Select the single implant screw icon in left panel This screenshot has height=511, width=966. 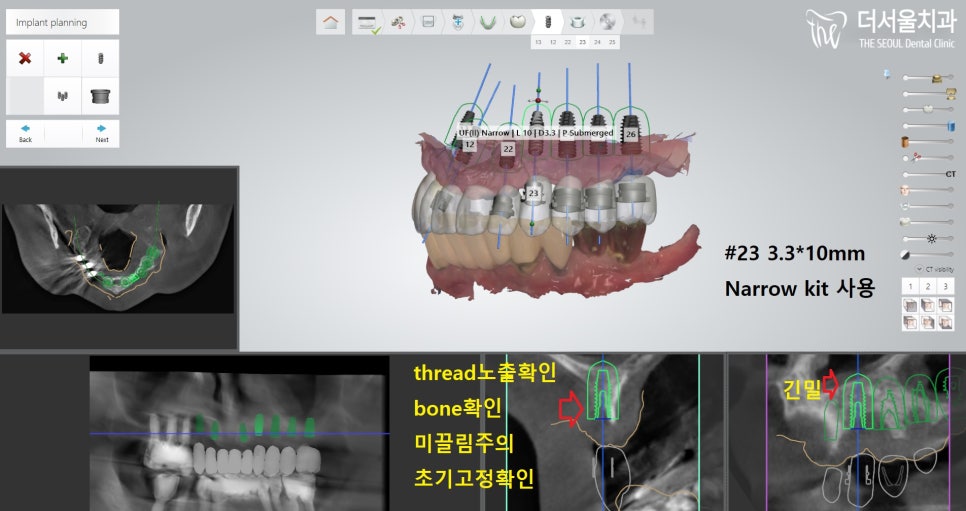(x=100, y=59)
